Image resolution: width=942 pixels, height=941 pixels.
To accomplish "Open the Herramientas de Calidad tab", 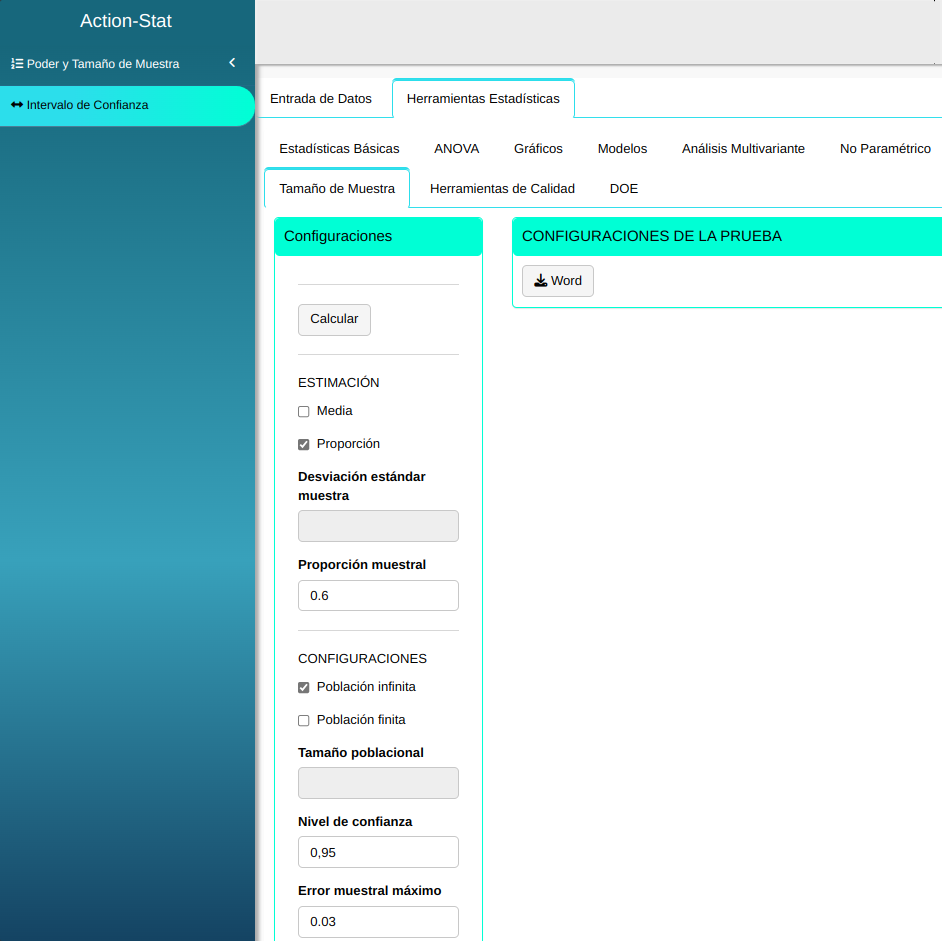I will [x=502, y=189].
